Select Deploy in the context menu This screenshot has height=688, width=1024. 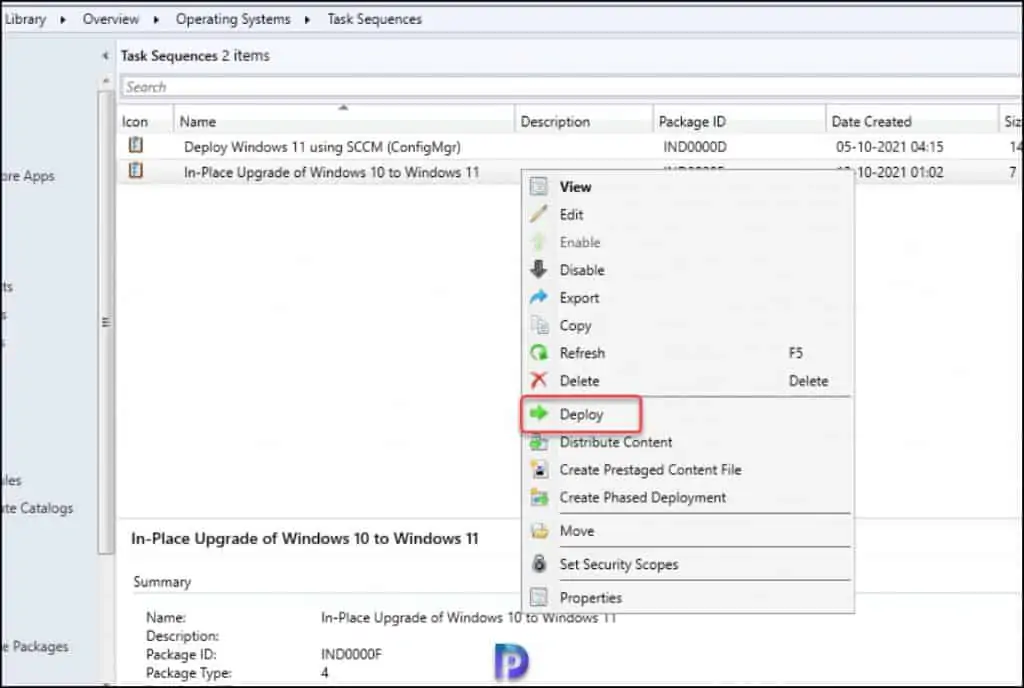[688, 414]
